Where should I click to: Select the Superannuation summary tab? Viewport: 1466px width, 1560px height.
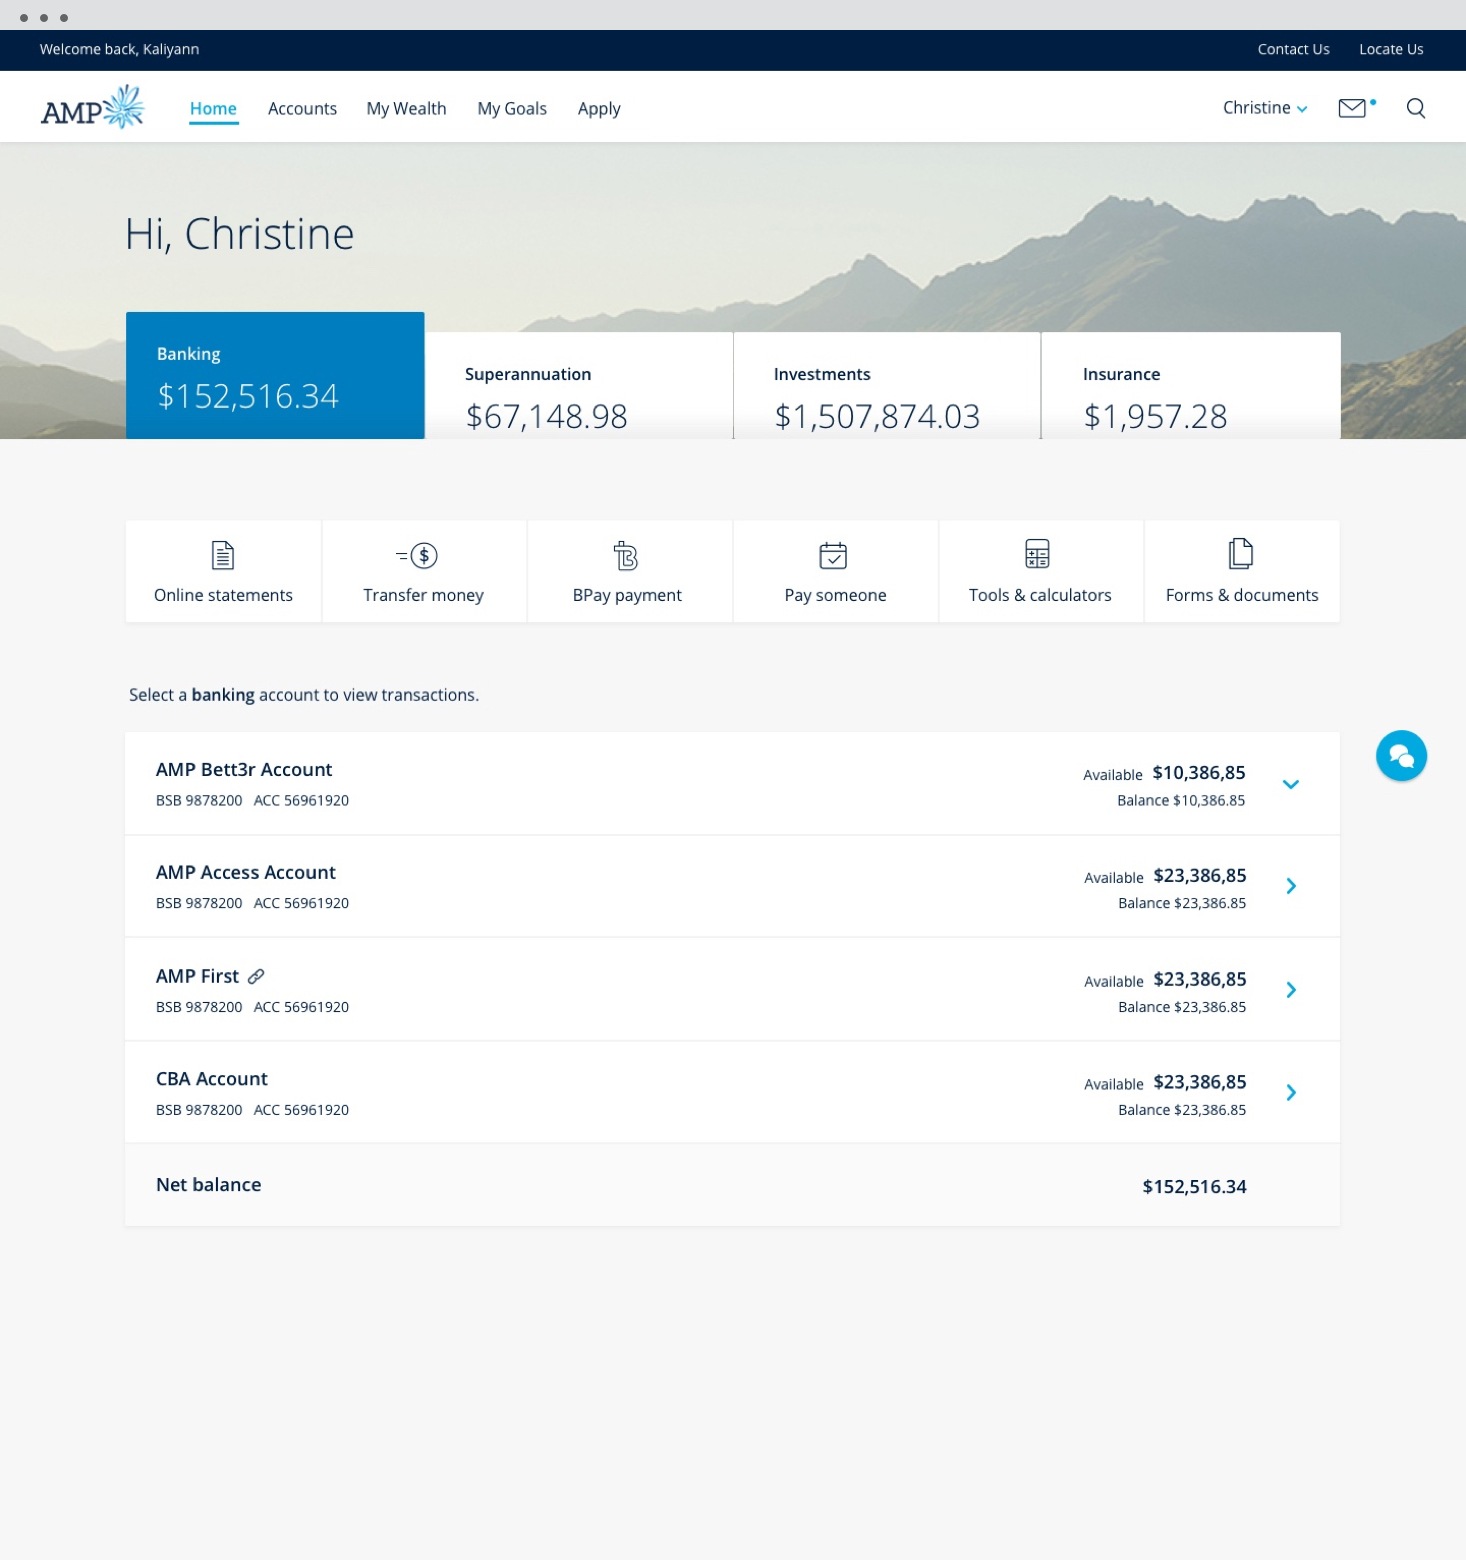pyautogui.click(x=579, y=385)
